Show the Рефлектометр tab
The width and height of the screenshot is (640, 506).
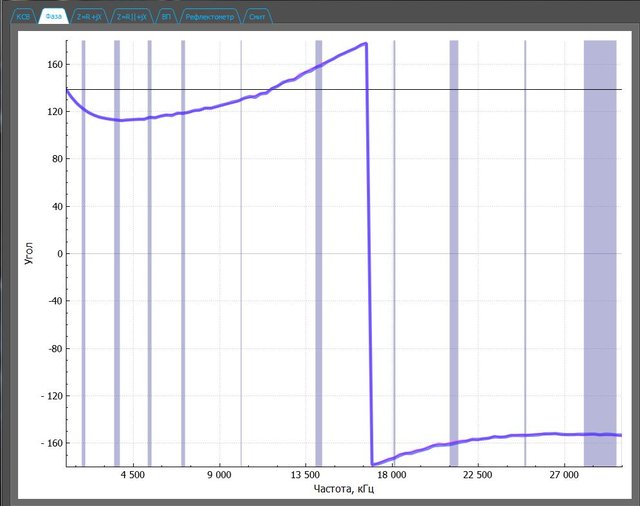[208, 17]
